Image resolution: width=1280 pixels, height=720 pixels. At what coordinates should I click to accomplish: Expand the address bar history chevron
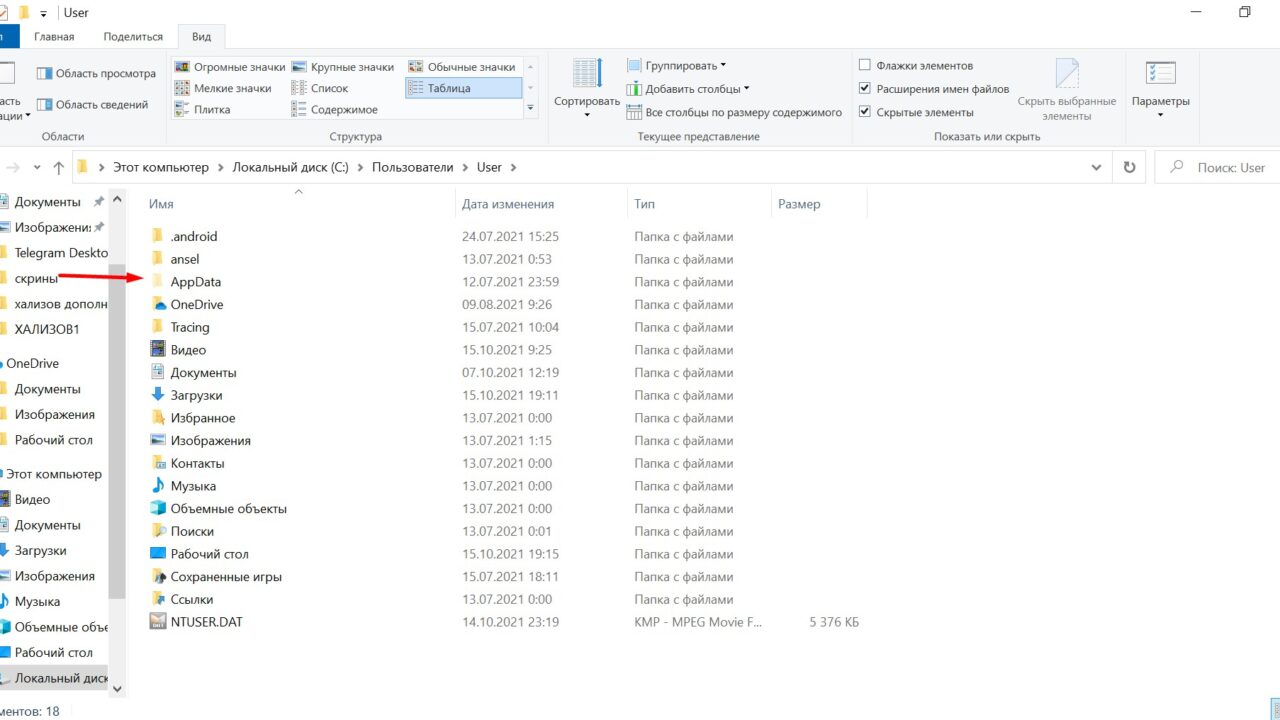tap(1096, 168)
